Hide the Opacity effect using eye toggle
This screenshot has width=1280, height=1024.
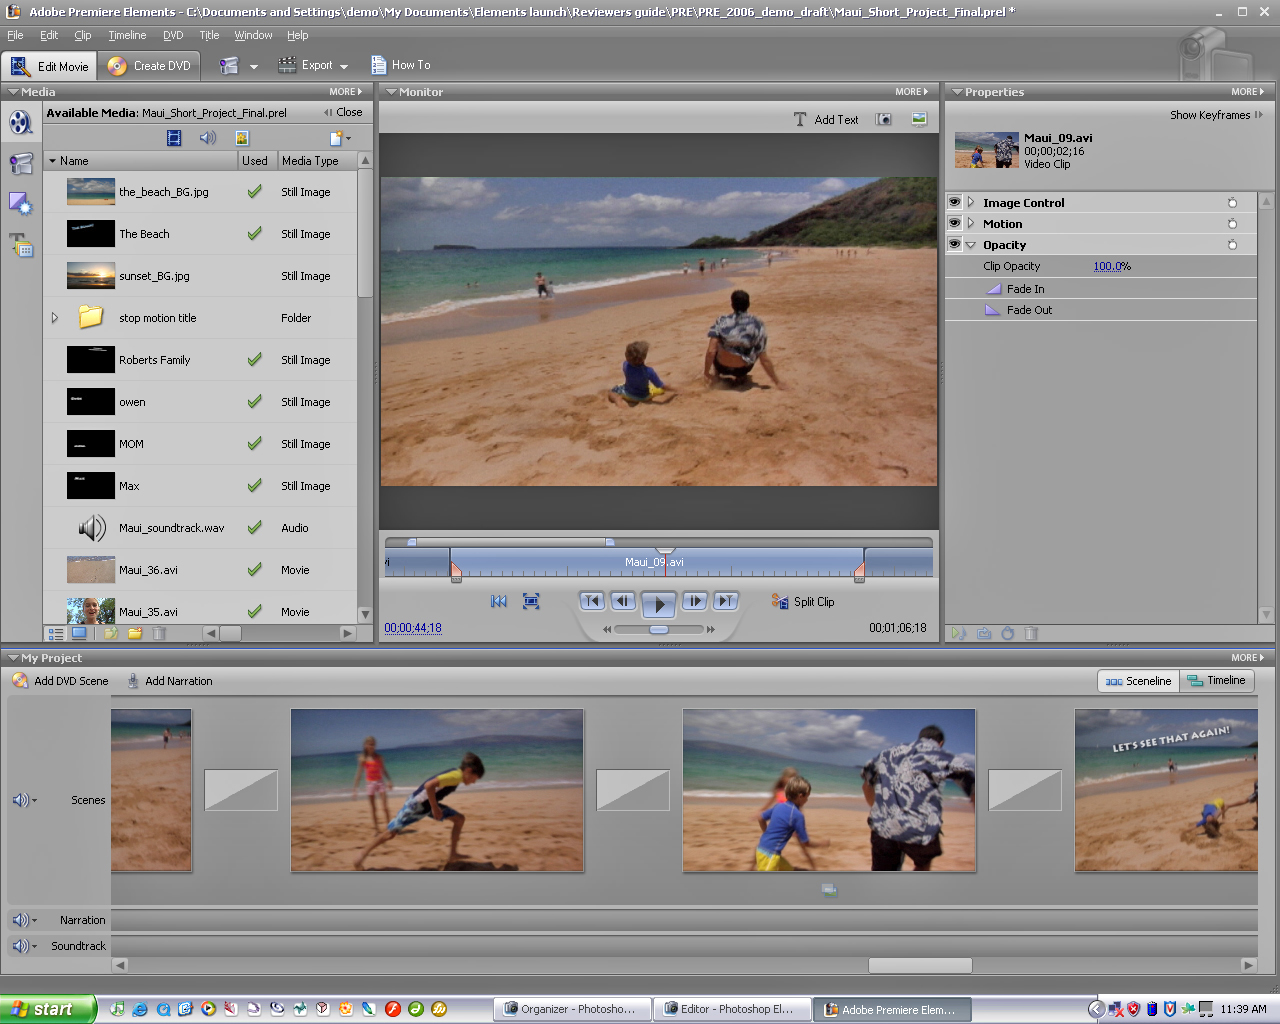[954, 244]
